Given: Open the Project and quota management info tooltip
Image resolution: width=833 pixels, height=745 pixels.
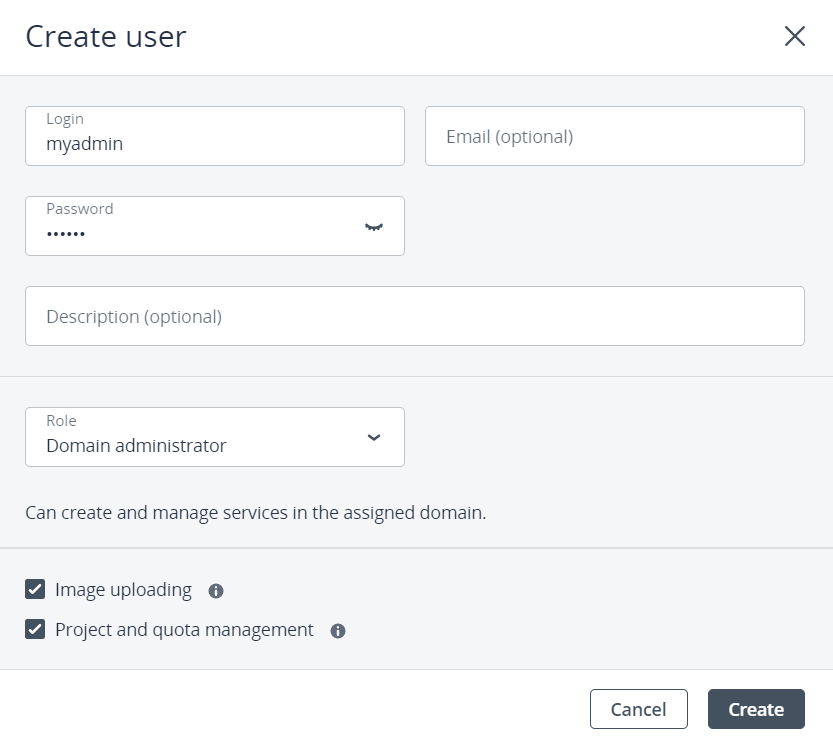Looking at the screenshot, I should click(x=337, y=630).
